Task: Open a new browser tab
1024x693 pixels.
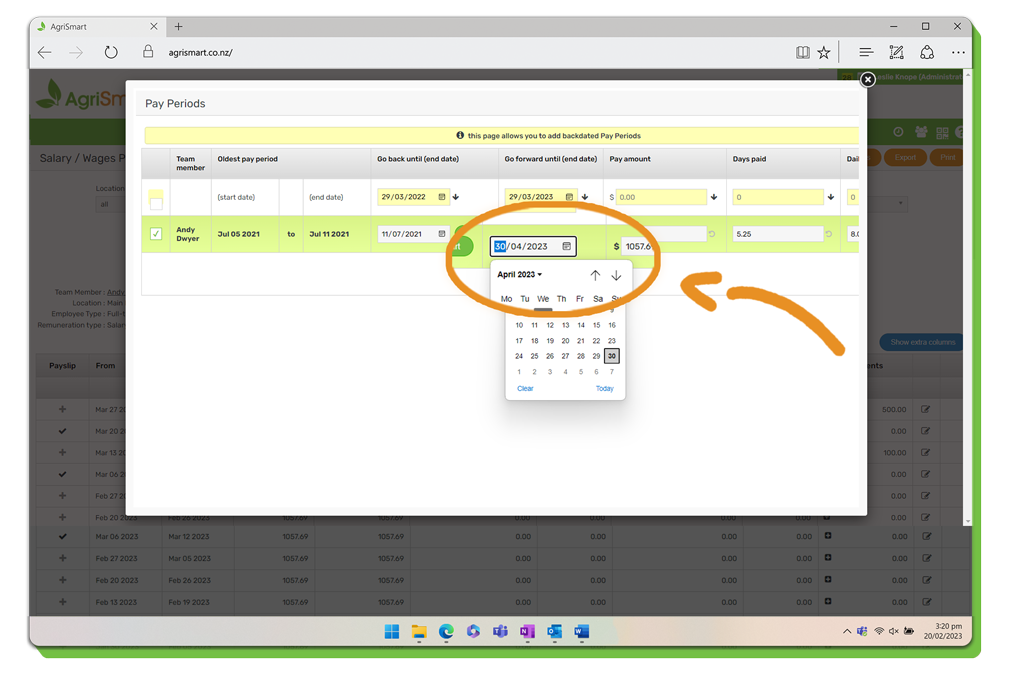Action: tap(179, 27)
